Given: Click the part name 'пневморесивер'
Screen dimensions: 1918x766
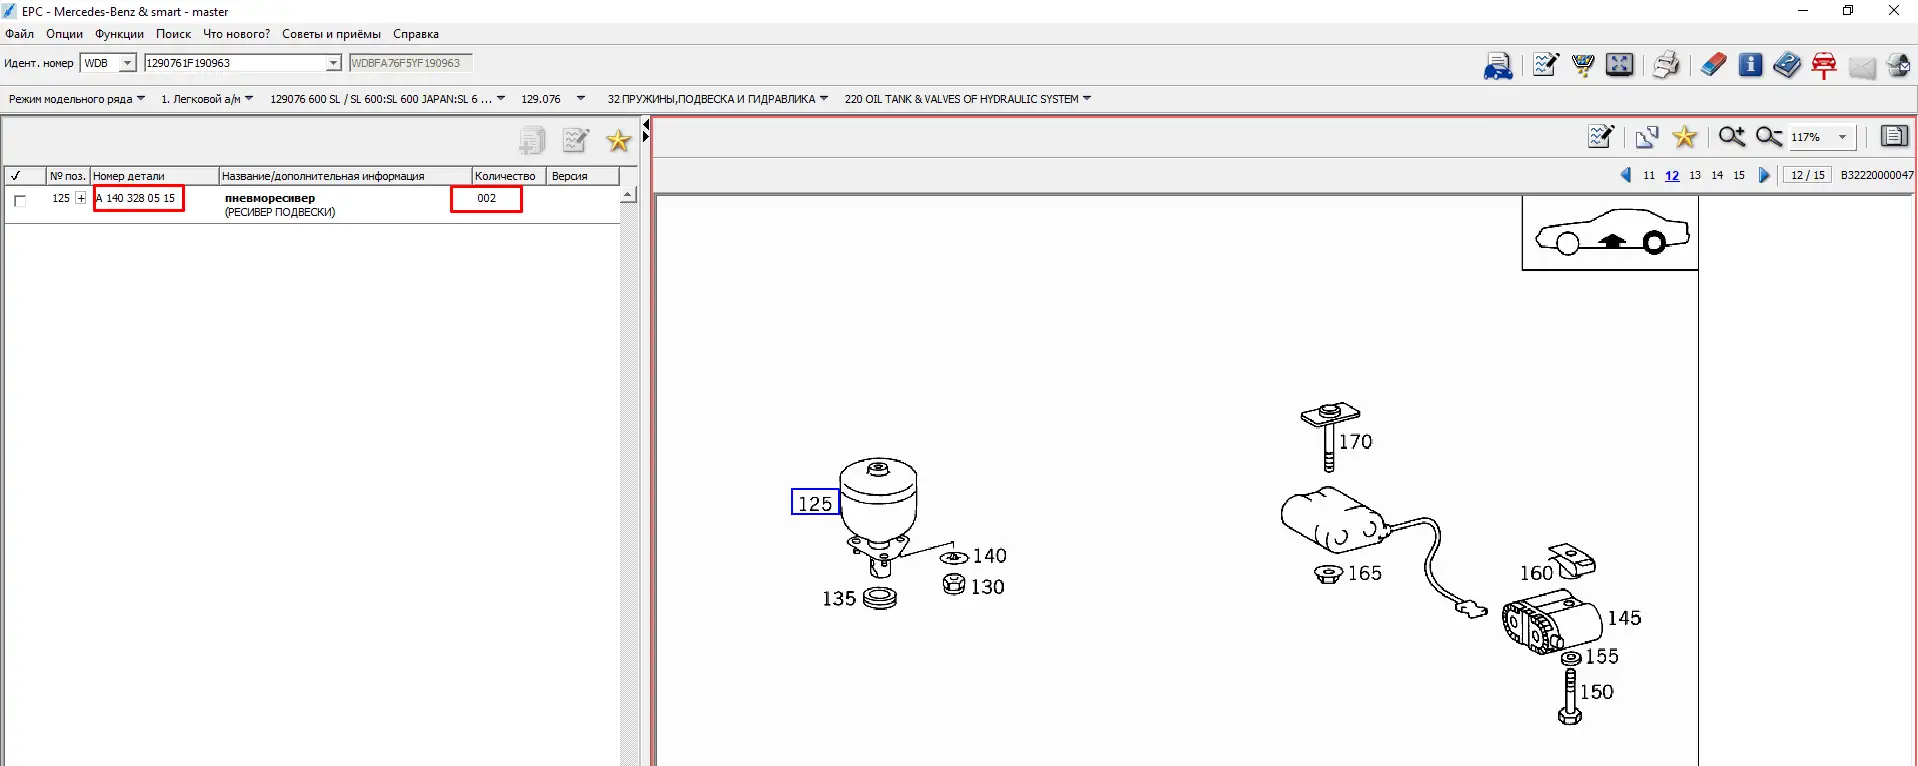Looking at the screenshot, I should point(270,198).
